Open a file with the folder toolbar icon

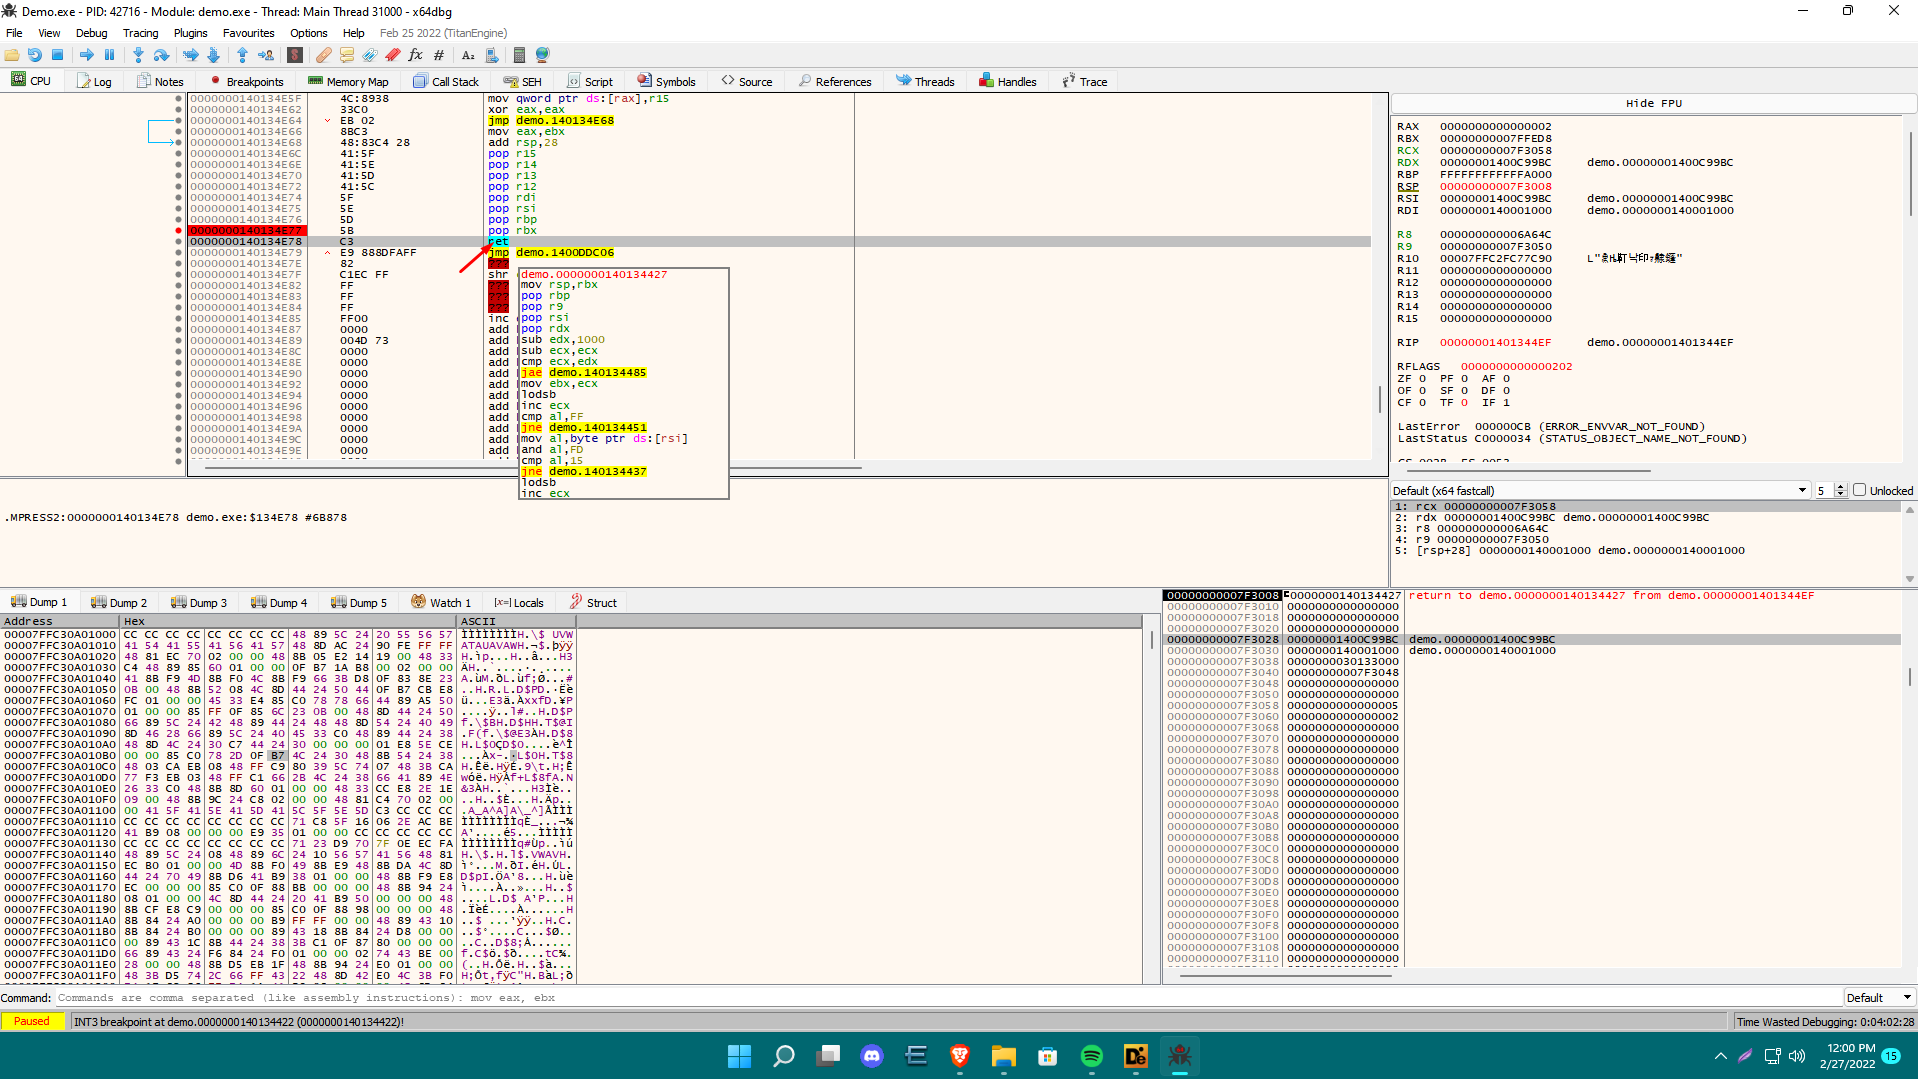pos(12,55)
